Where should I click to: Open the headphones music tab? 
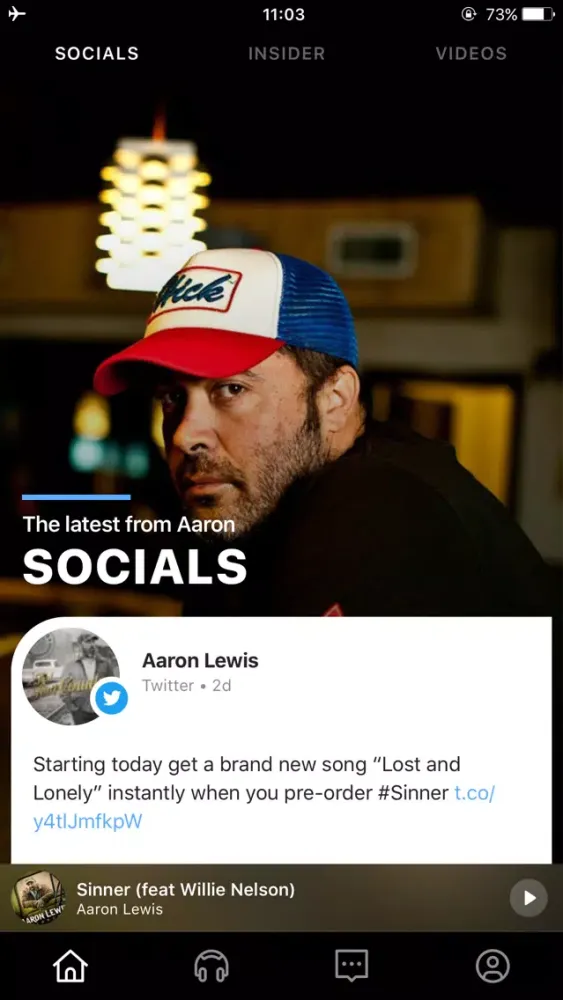pyautogui.click(x=211, y=966)
